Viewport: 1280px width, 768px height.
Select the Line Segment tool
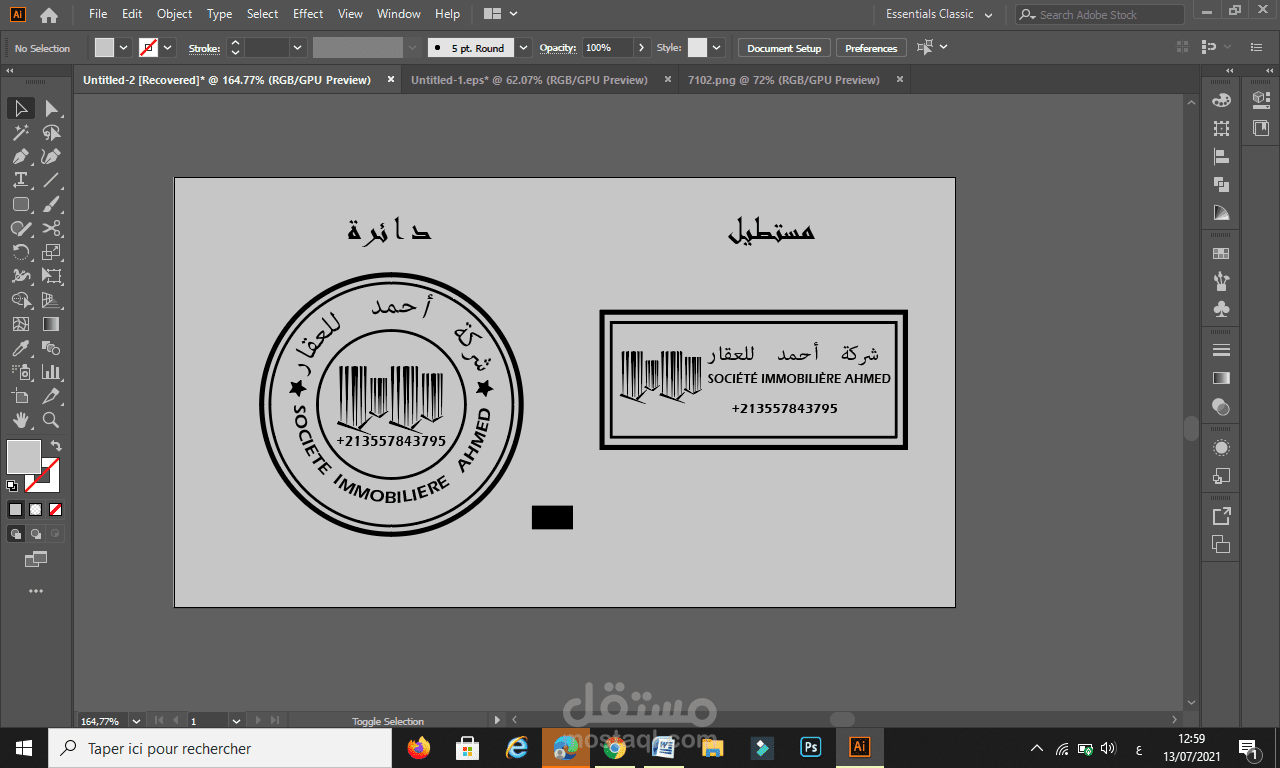[x=52, y=180]
